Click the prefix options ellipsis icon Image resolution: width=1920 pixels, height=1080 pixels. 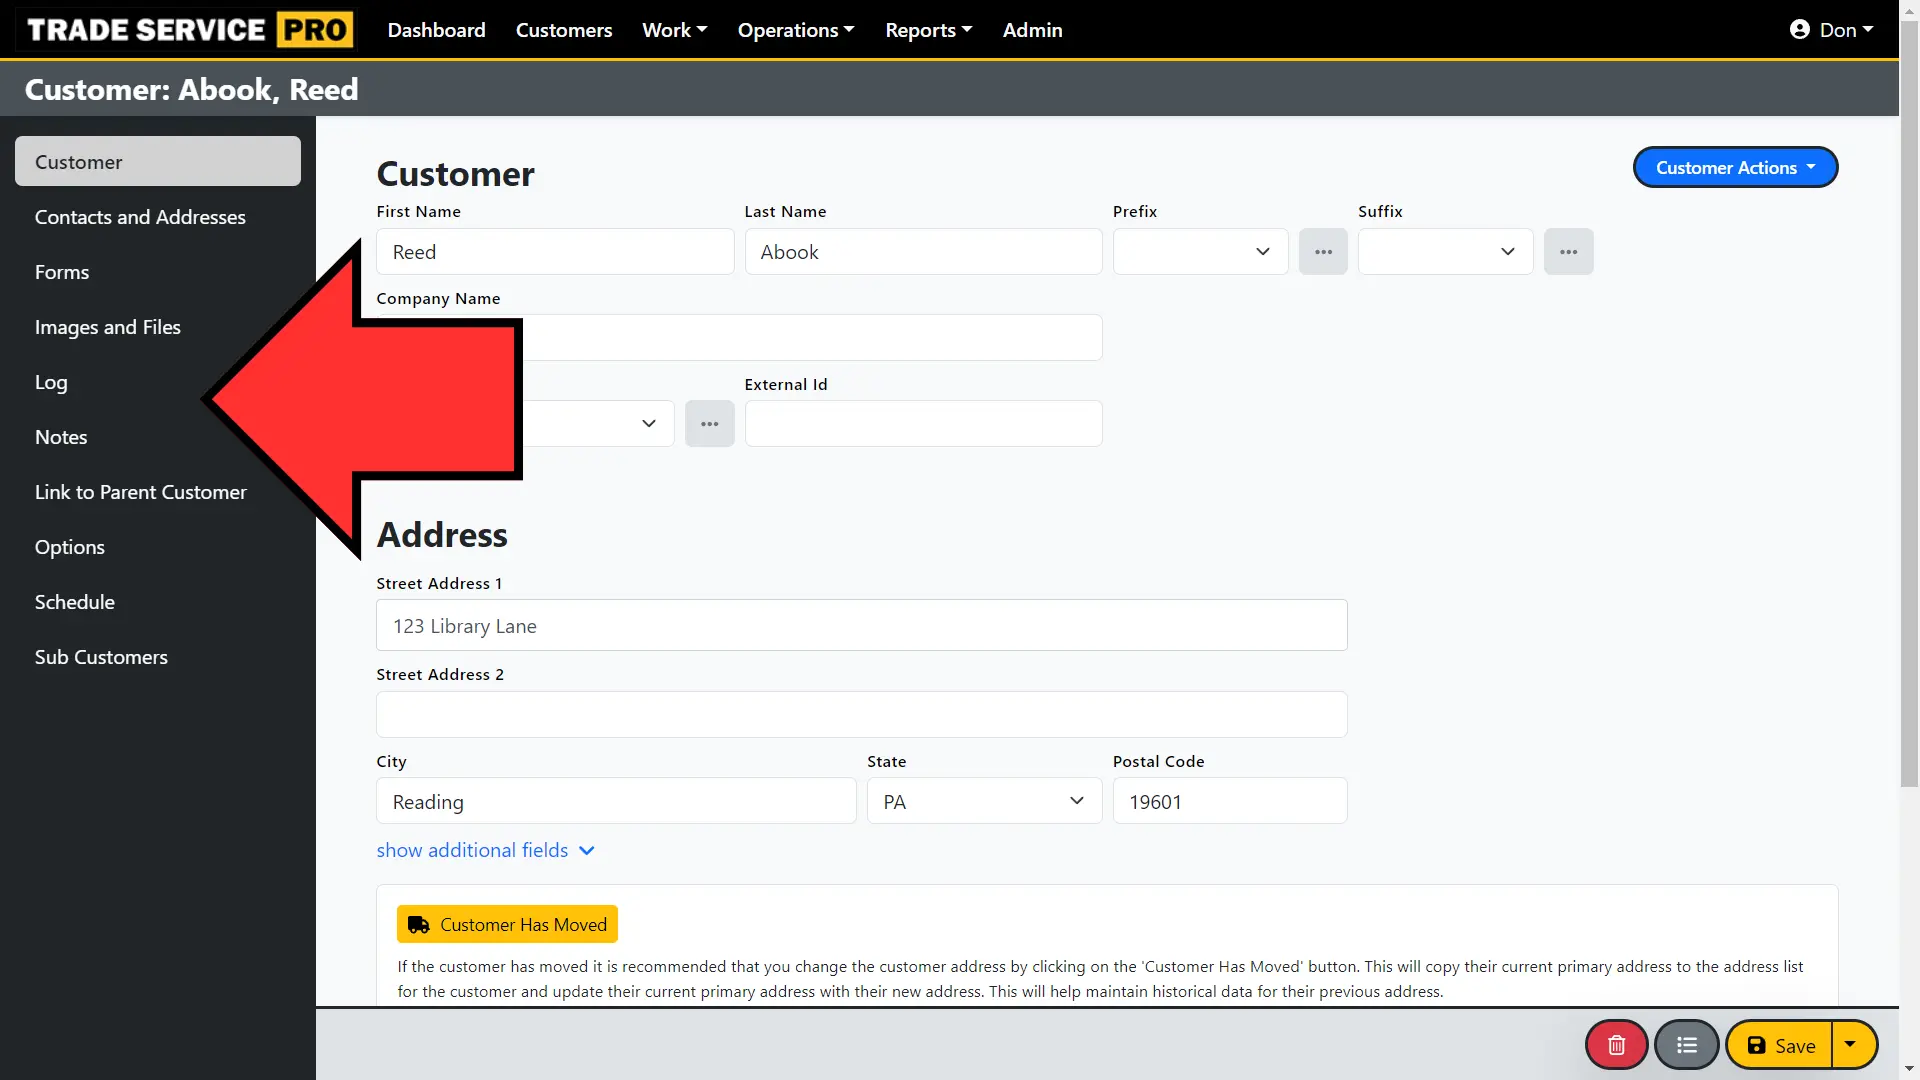pyautogui.click(x=1323, y=251)
